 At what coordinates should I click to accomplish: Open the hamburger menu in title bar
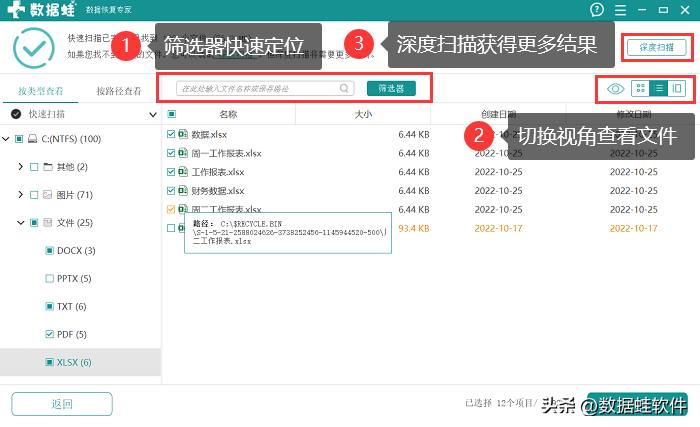click(620, 10)
